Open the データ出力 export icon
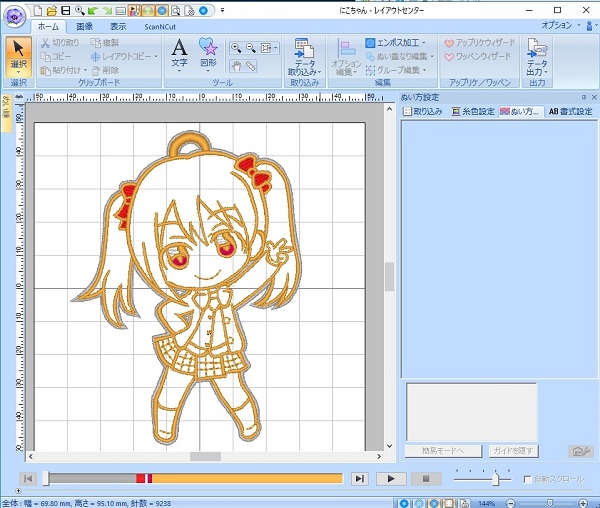Screen dimensions: 600x508 [x=537, y=47]
